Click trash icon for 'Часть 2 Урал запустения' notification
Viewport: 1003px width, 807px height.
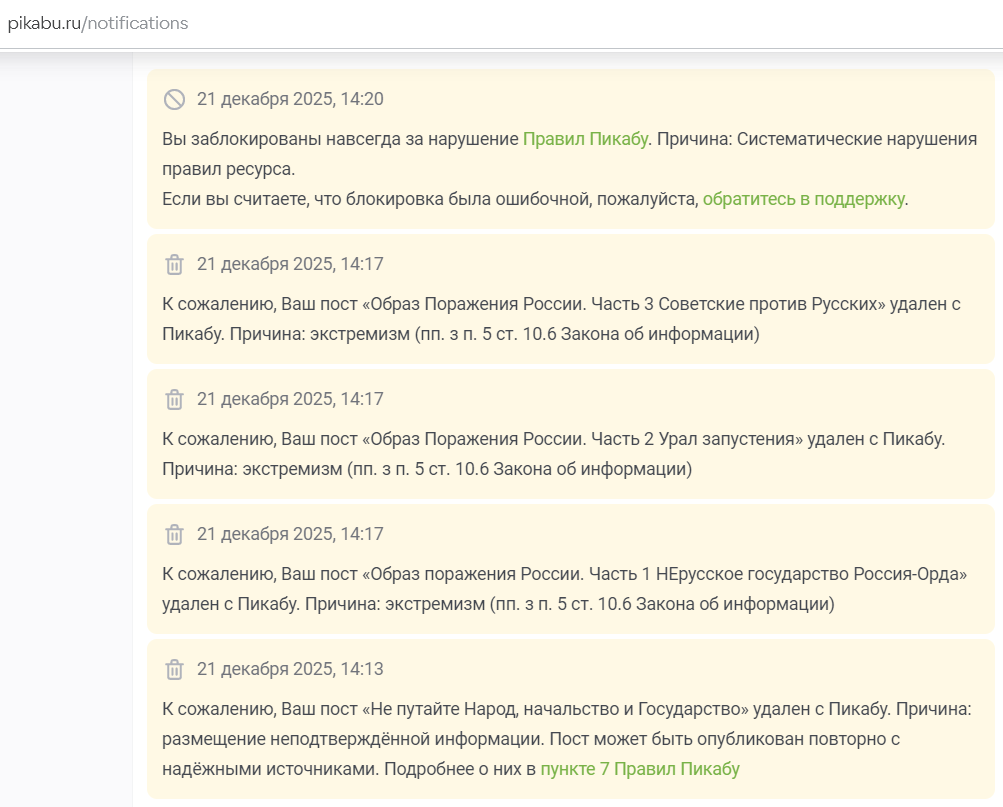click(174, 399)
